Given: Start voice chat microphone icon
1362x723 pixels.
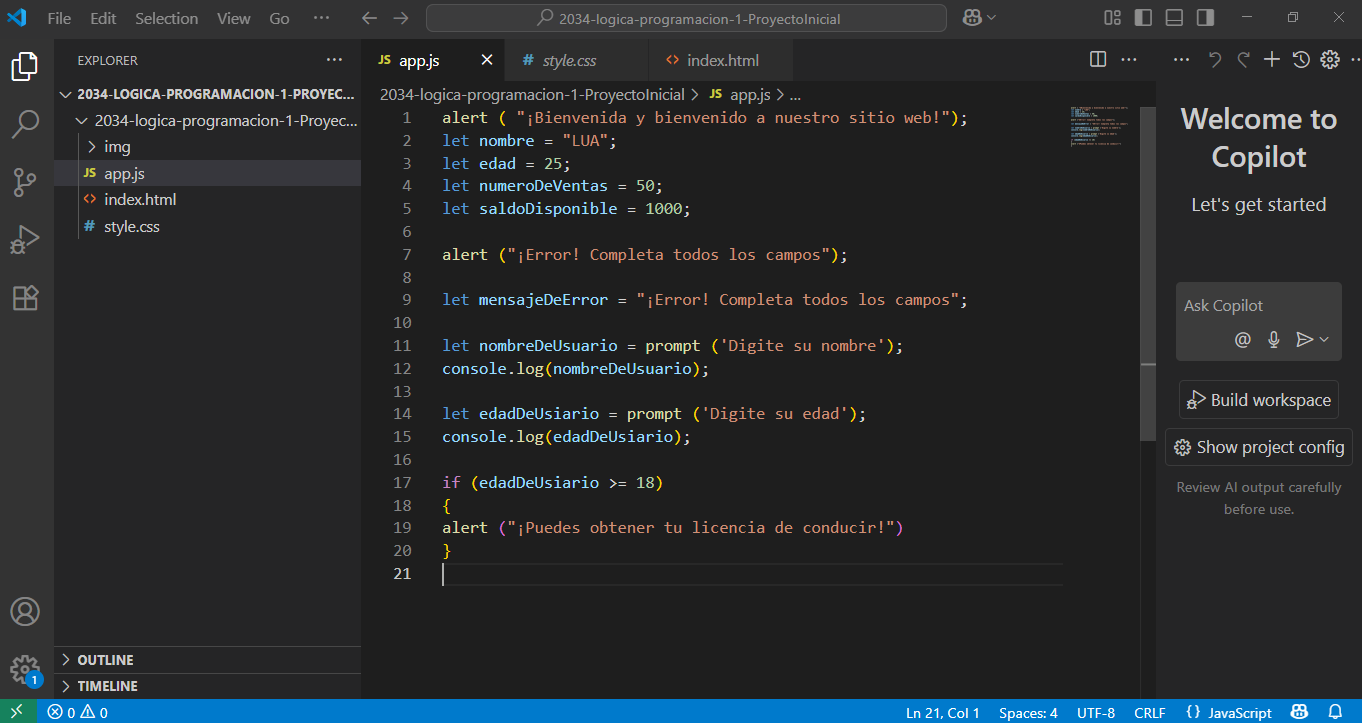Looking at the screenshot, I should coord(1274,340).
